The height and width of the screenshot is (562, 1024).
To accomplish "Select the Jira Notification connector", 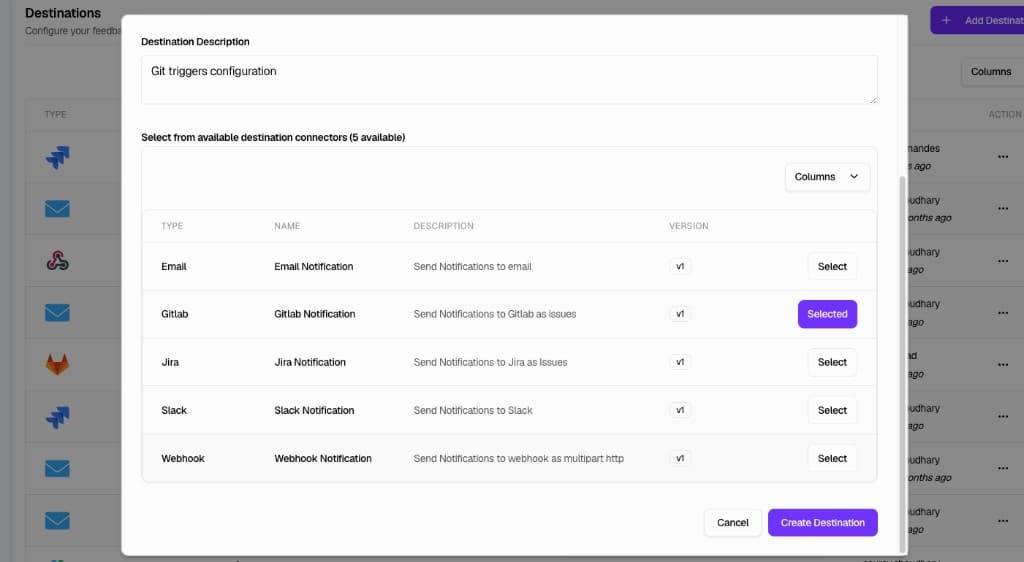I will 832,362.
